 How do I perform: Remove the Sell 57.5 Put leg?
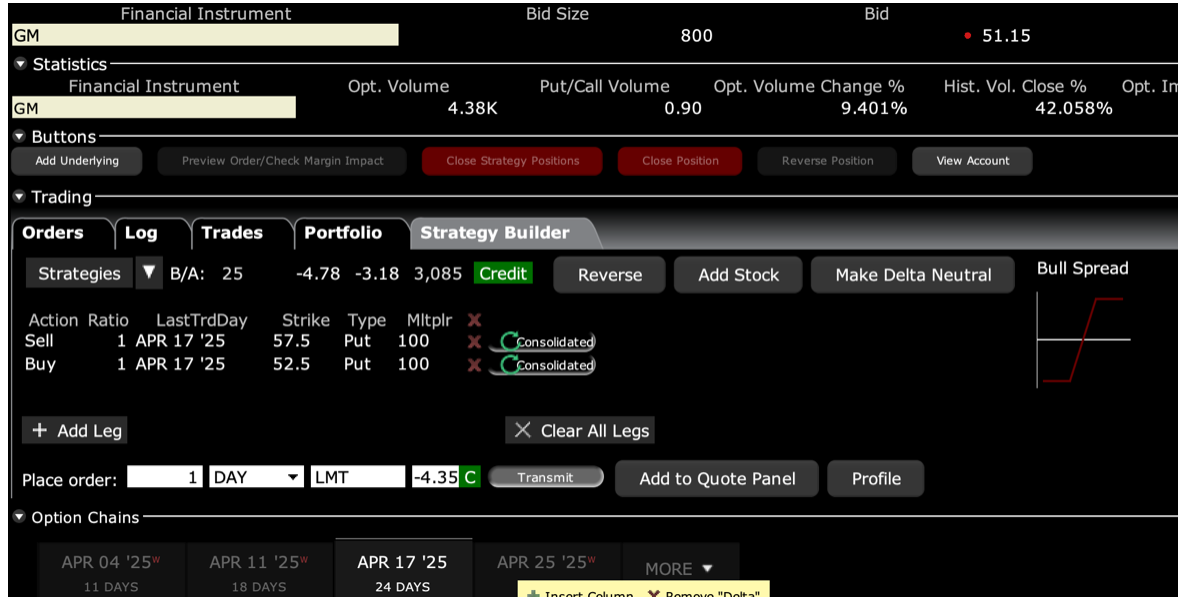pyautogui.click(x=474, y=342)
